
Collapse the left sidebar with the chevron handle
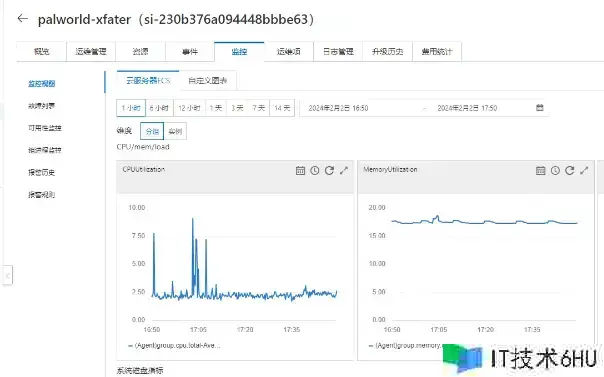(8, 275)
